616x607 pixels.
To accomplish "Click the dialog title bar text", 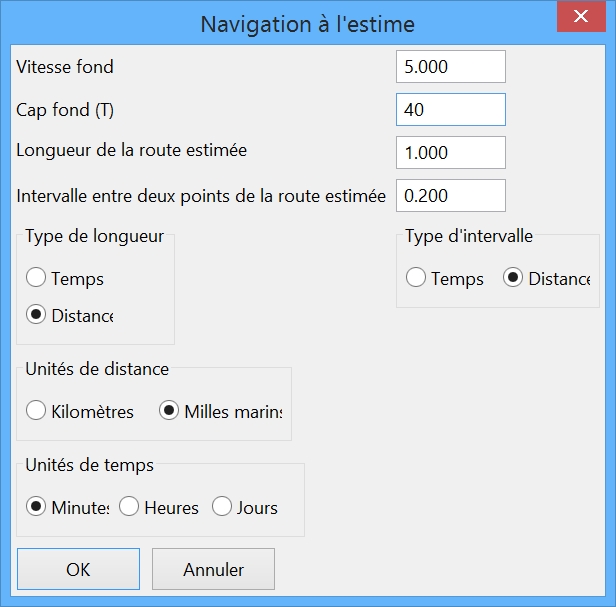I will pyautogui.click(x=307, y=23).
